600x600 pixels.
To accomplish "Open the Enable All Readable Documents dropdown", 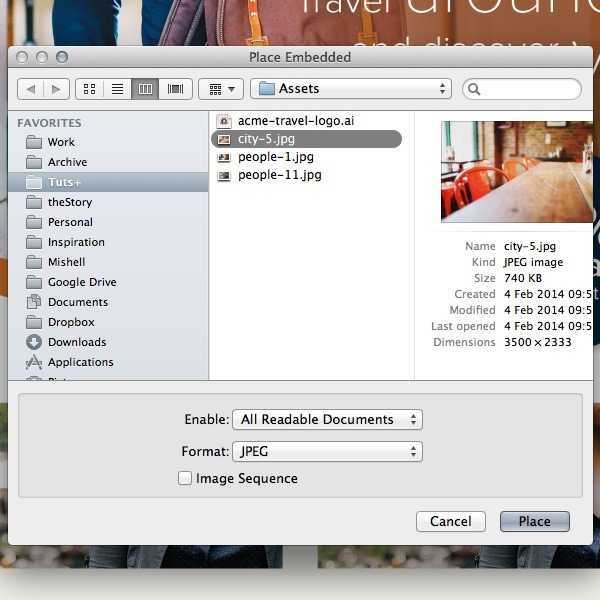I will click(x=327, y=420).
